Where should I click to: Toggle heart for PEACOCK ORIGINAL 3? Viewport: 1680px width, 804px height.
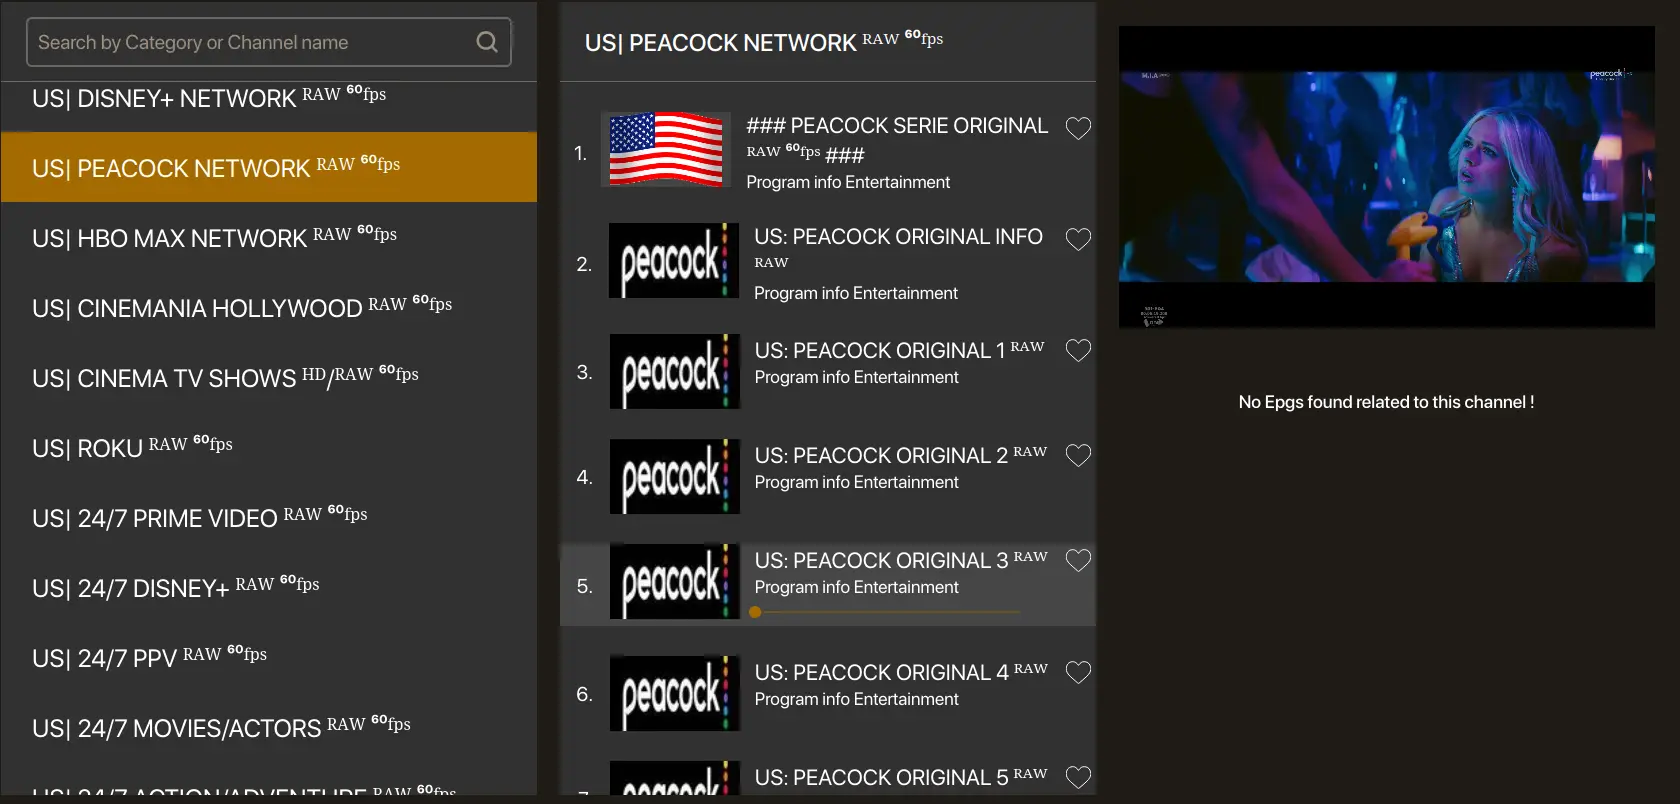[x=1078, y=560]
